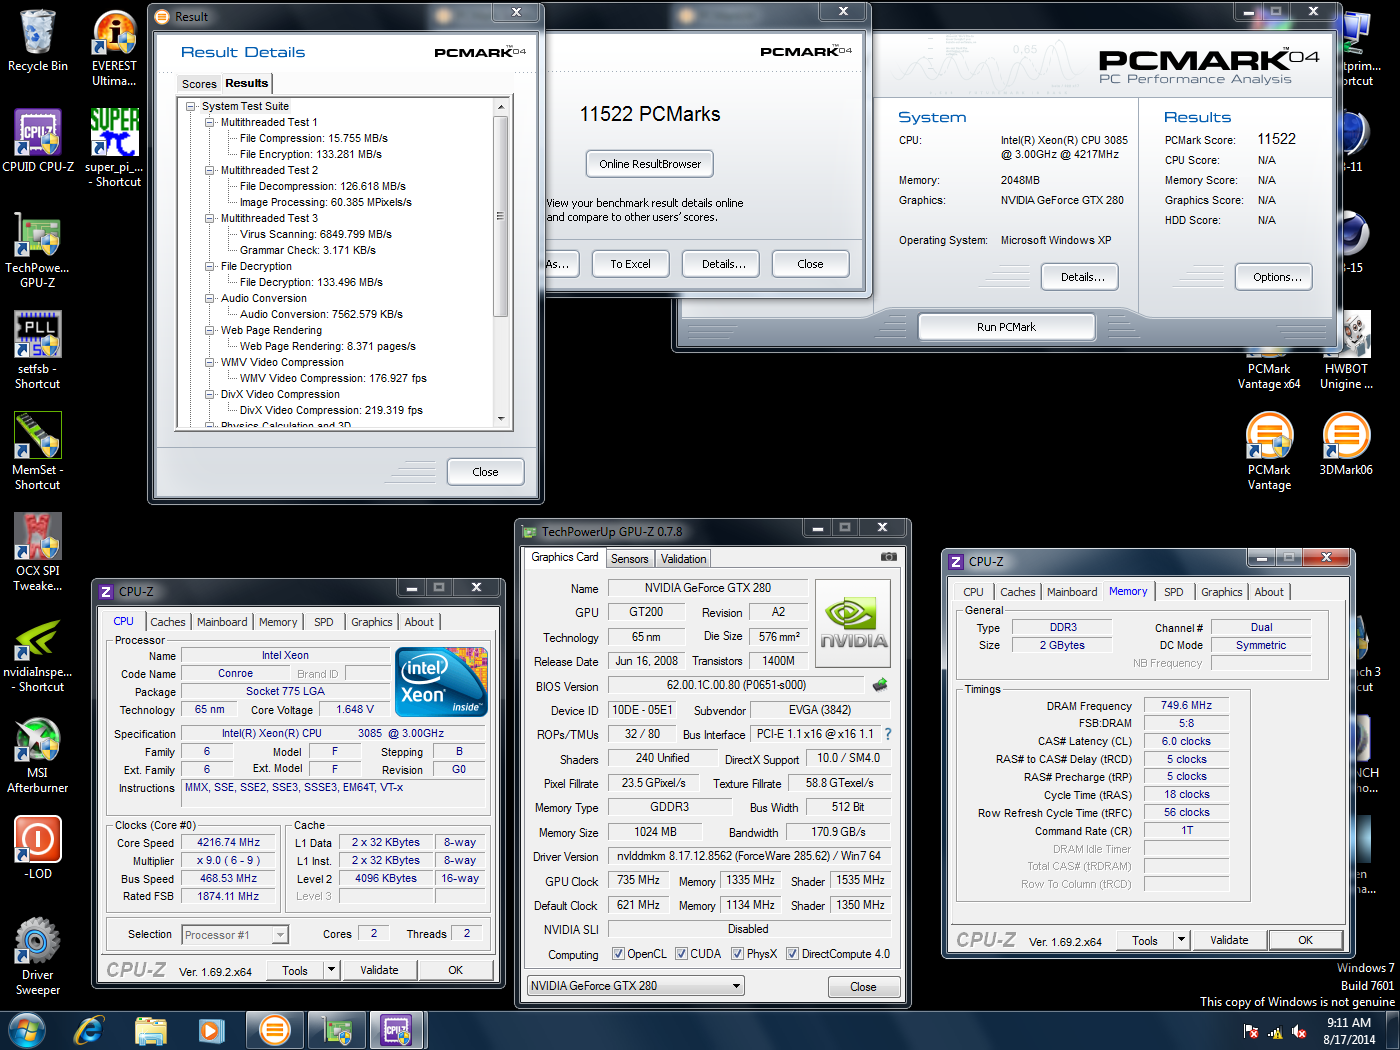Launch the MSI Afterburner desktop icon
Viewport: 1400px width, 1050px height.
[38, 754]
